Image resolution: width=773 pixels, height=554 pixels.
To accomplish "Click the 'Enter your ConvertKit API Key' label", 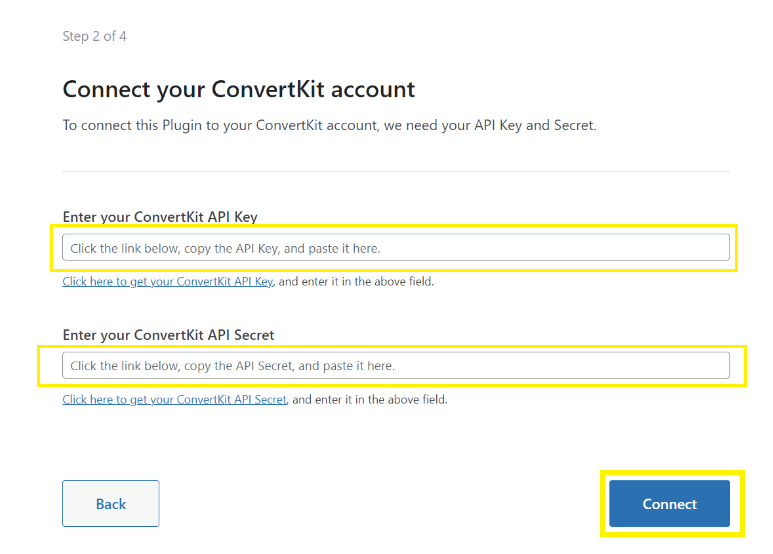I will tap(160, 217).
